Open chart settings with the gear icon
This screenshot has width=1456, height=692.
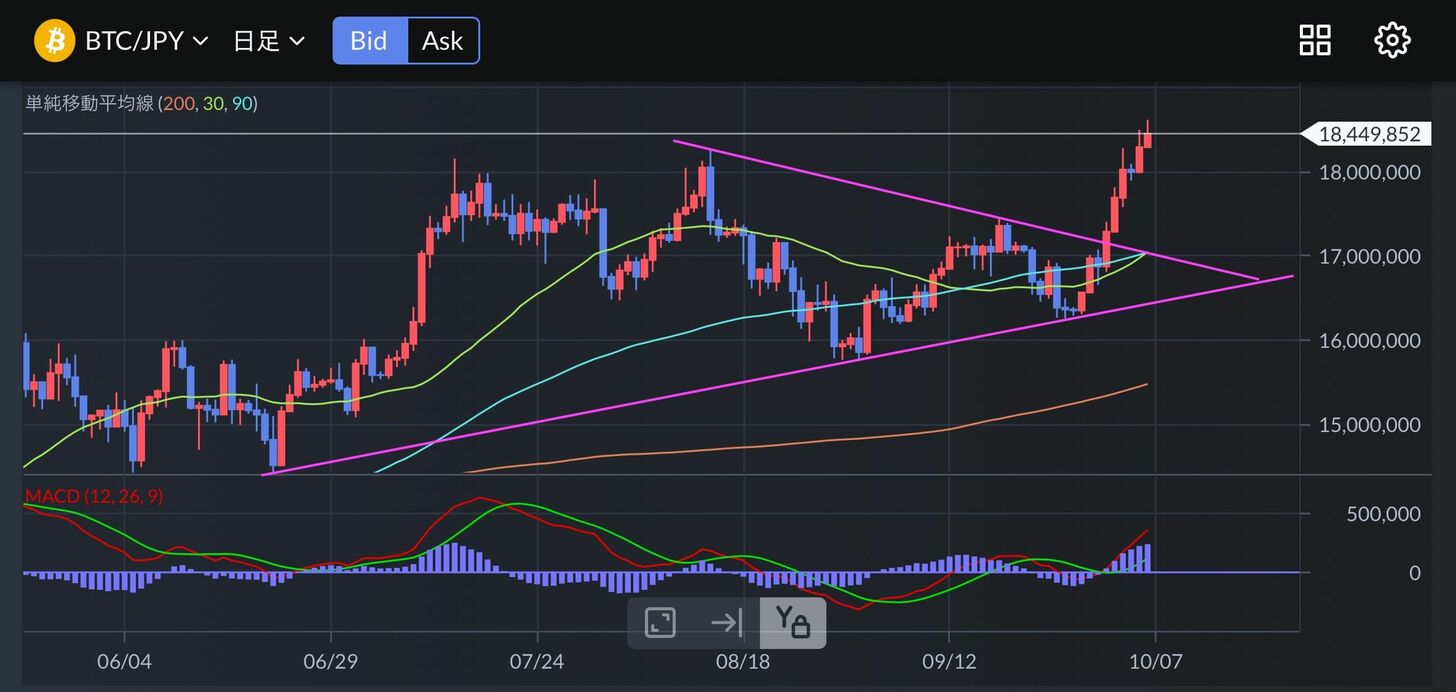coord(1392,41)
